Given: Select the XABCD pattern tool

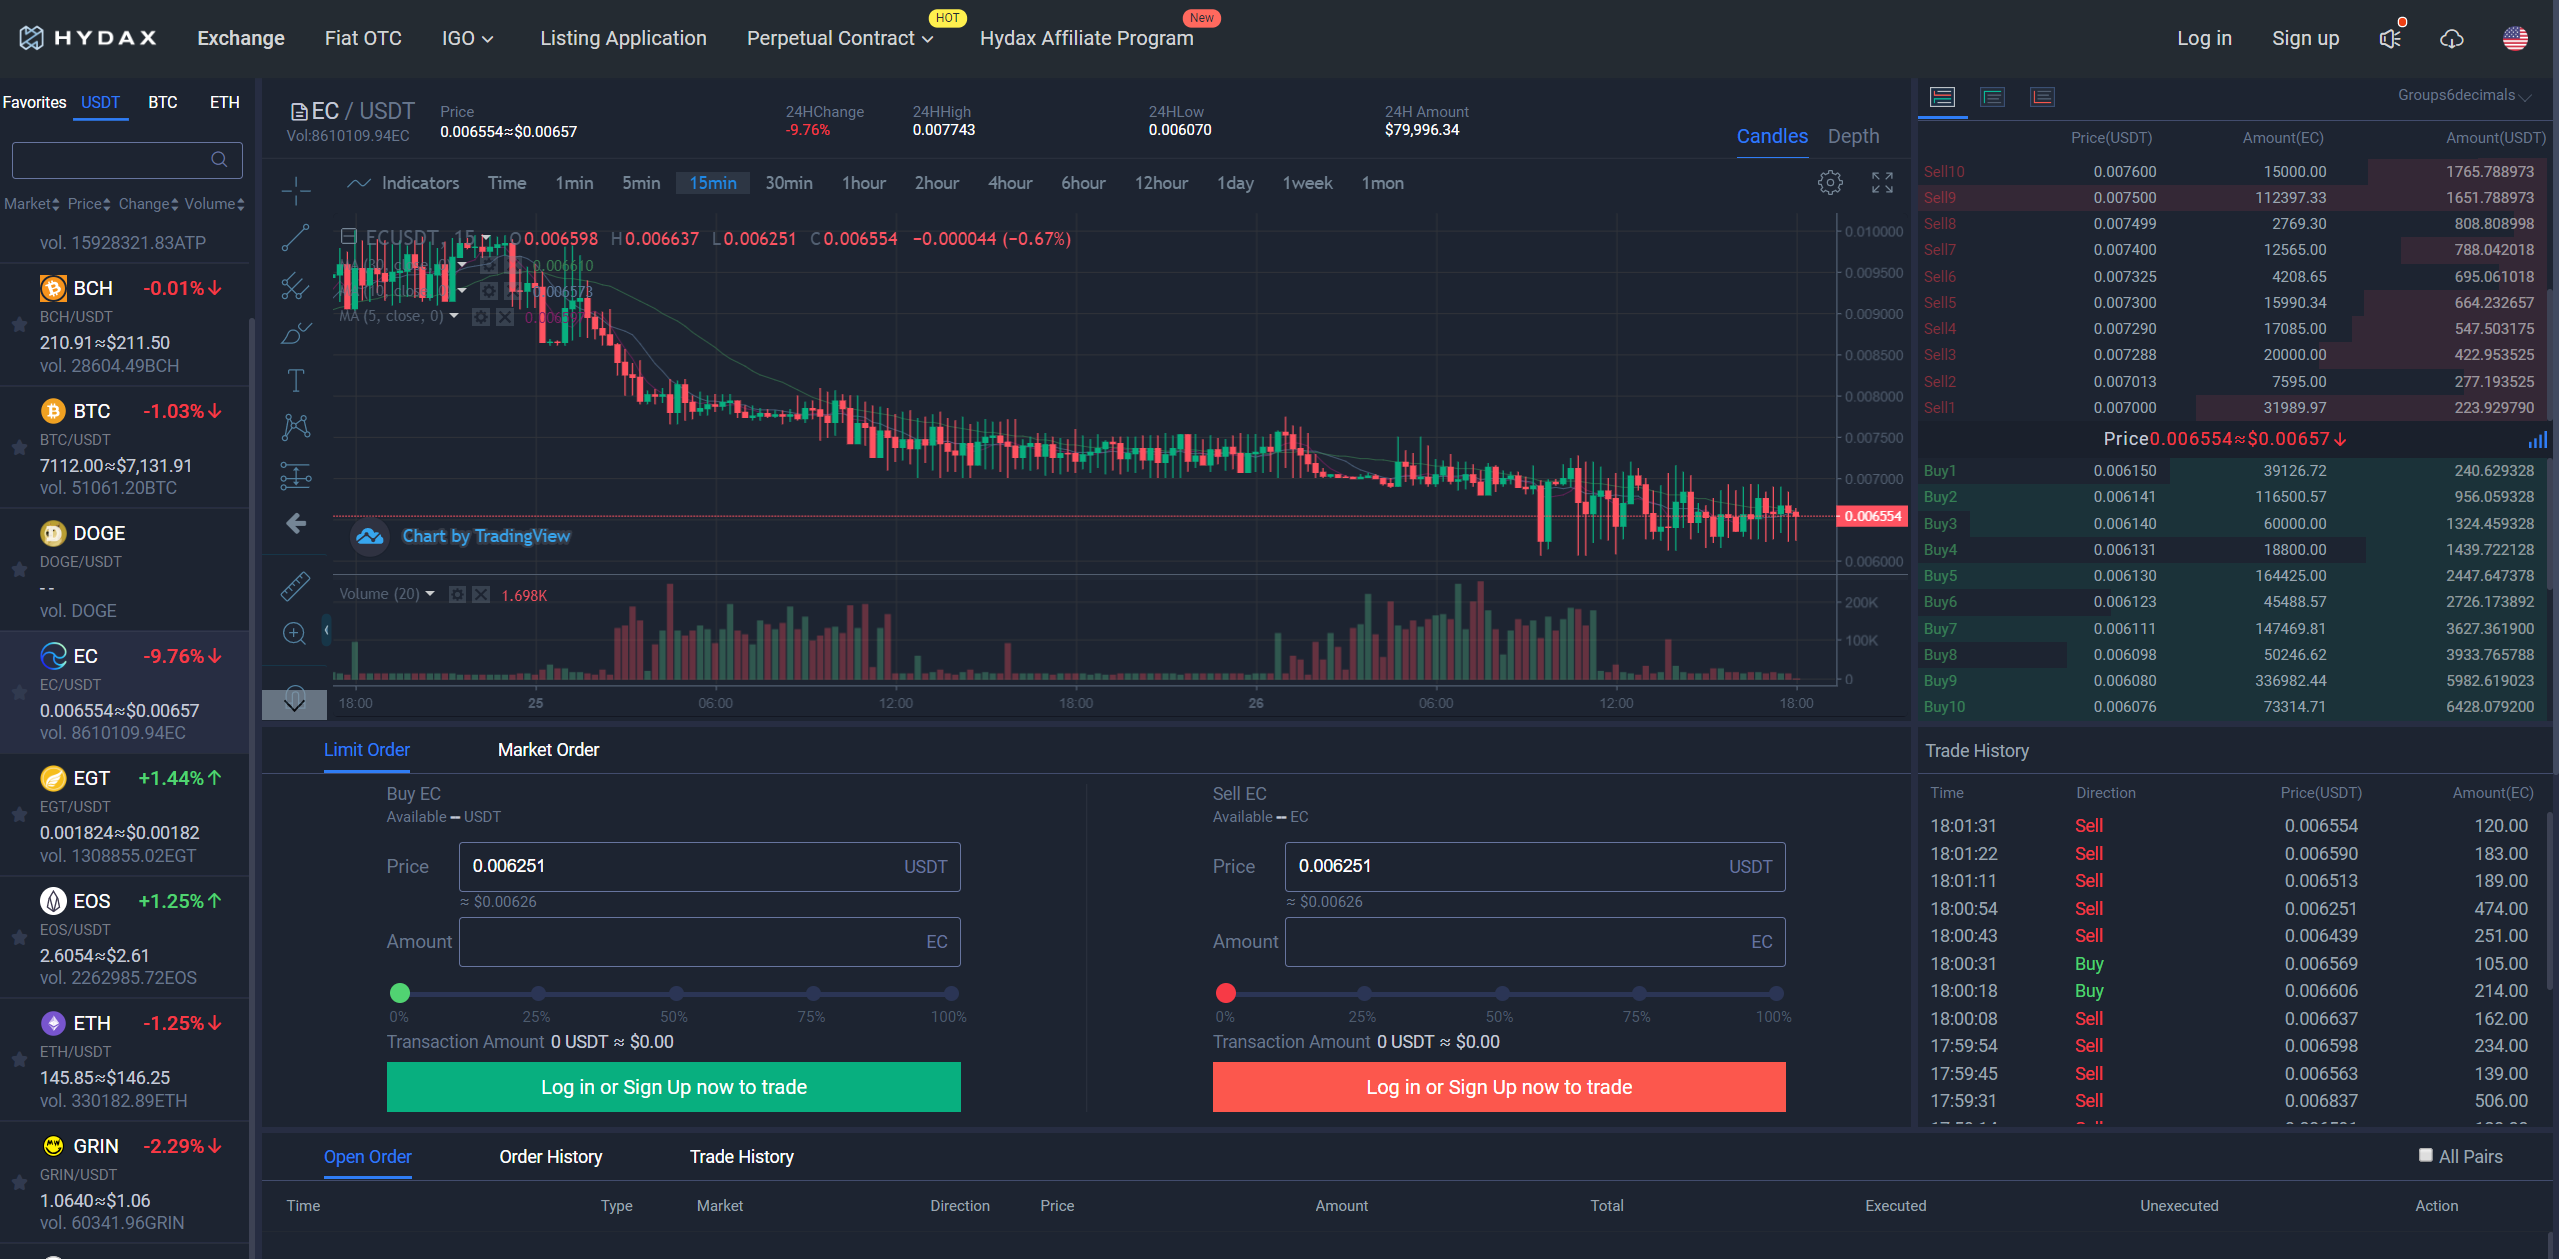Looking at the screenshot, I should pyautogui.click(x=296, y=428).
